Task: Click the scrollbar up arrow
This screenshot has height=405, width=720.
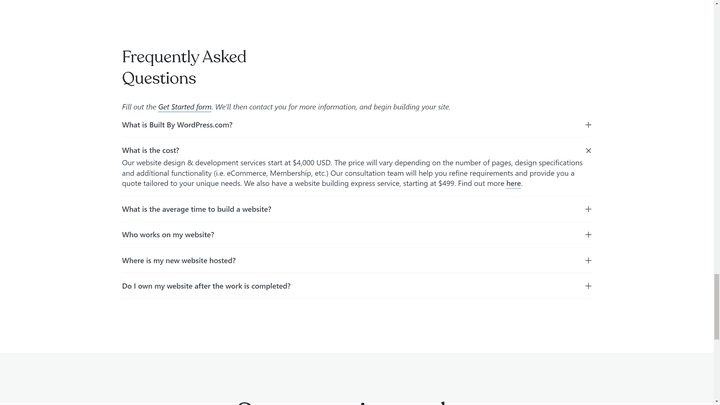Action: tap(716, 4)
